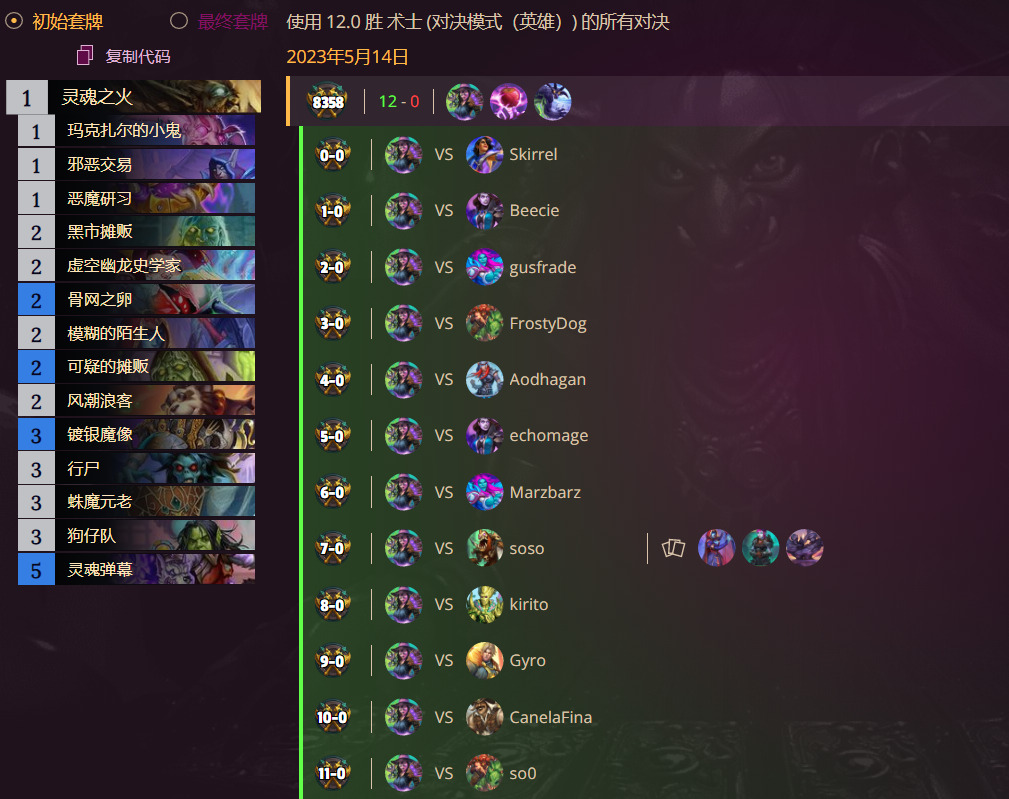Select the 灵魂弹幕 card entry

point(136,569)
